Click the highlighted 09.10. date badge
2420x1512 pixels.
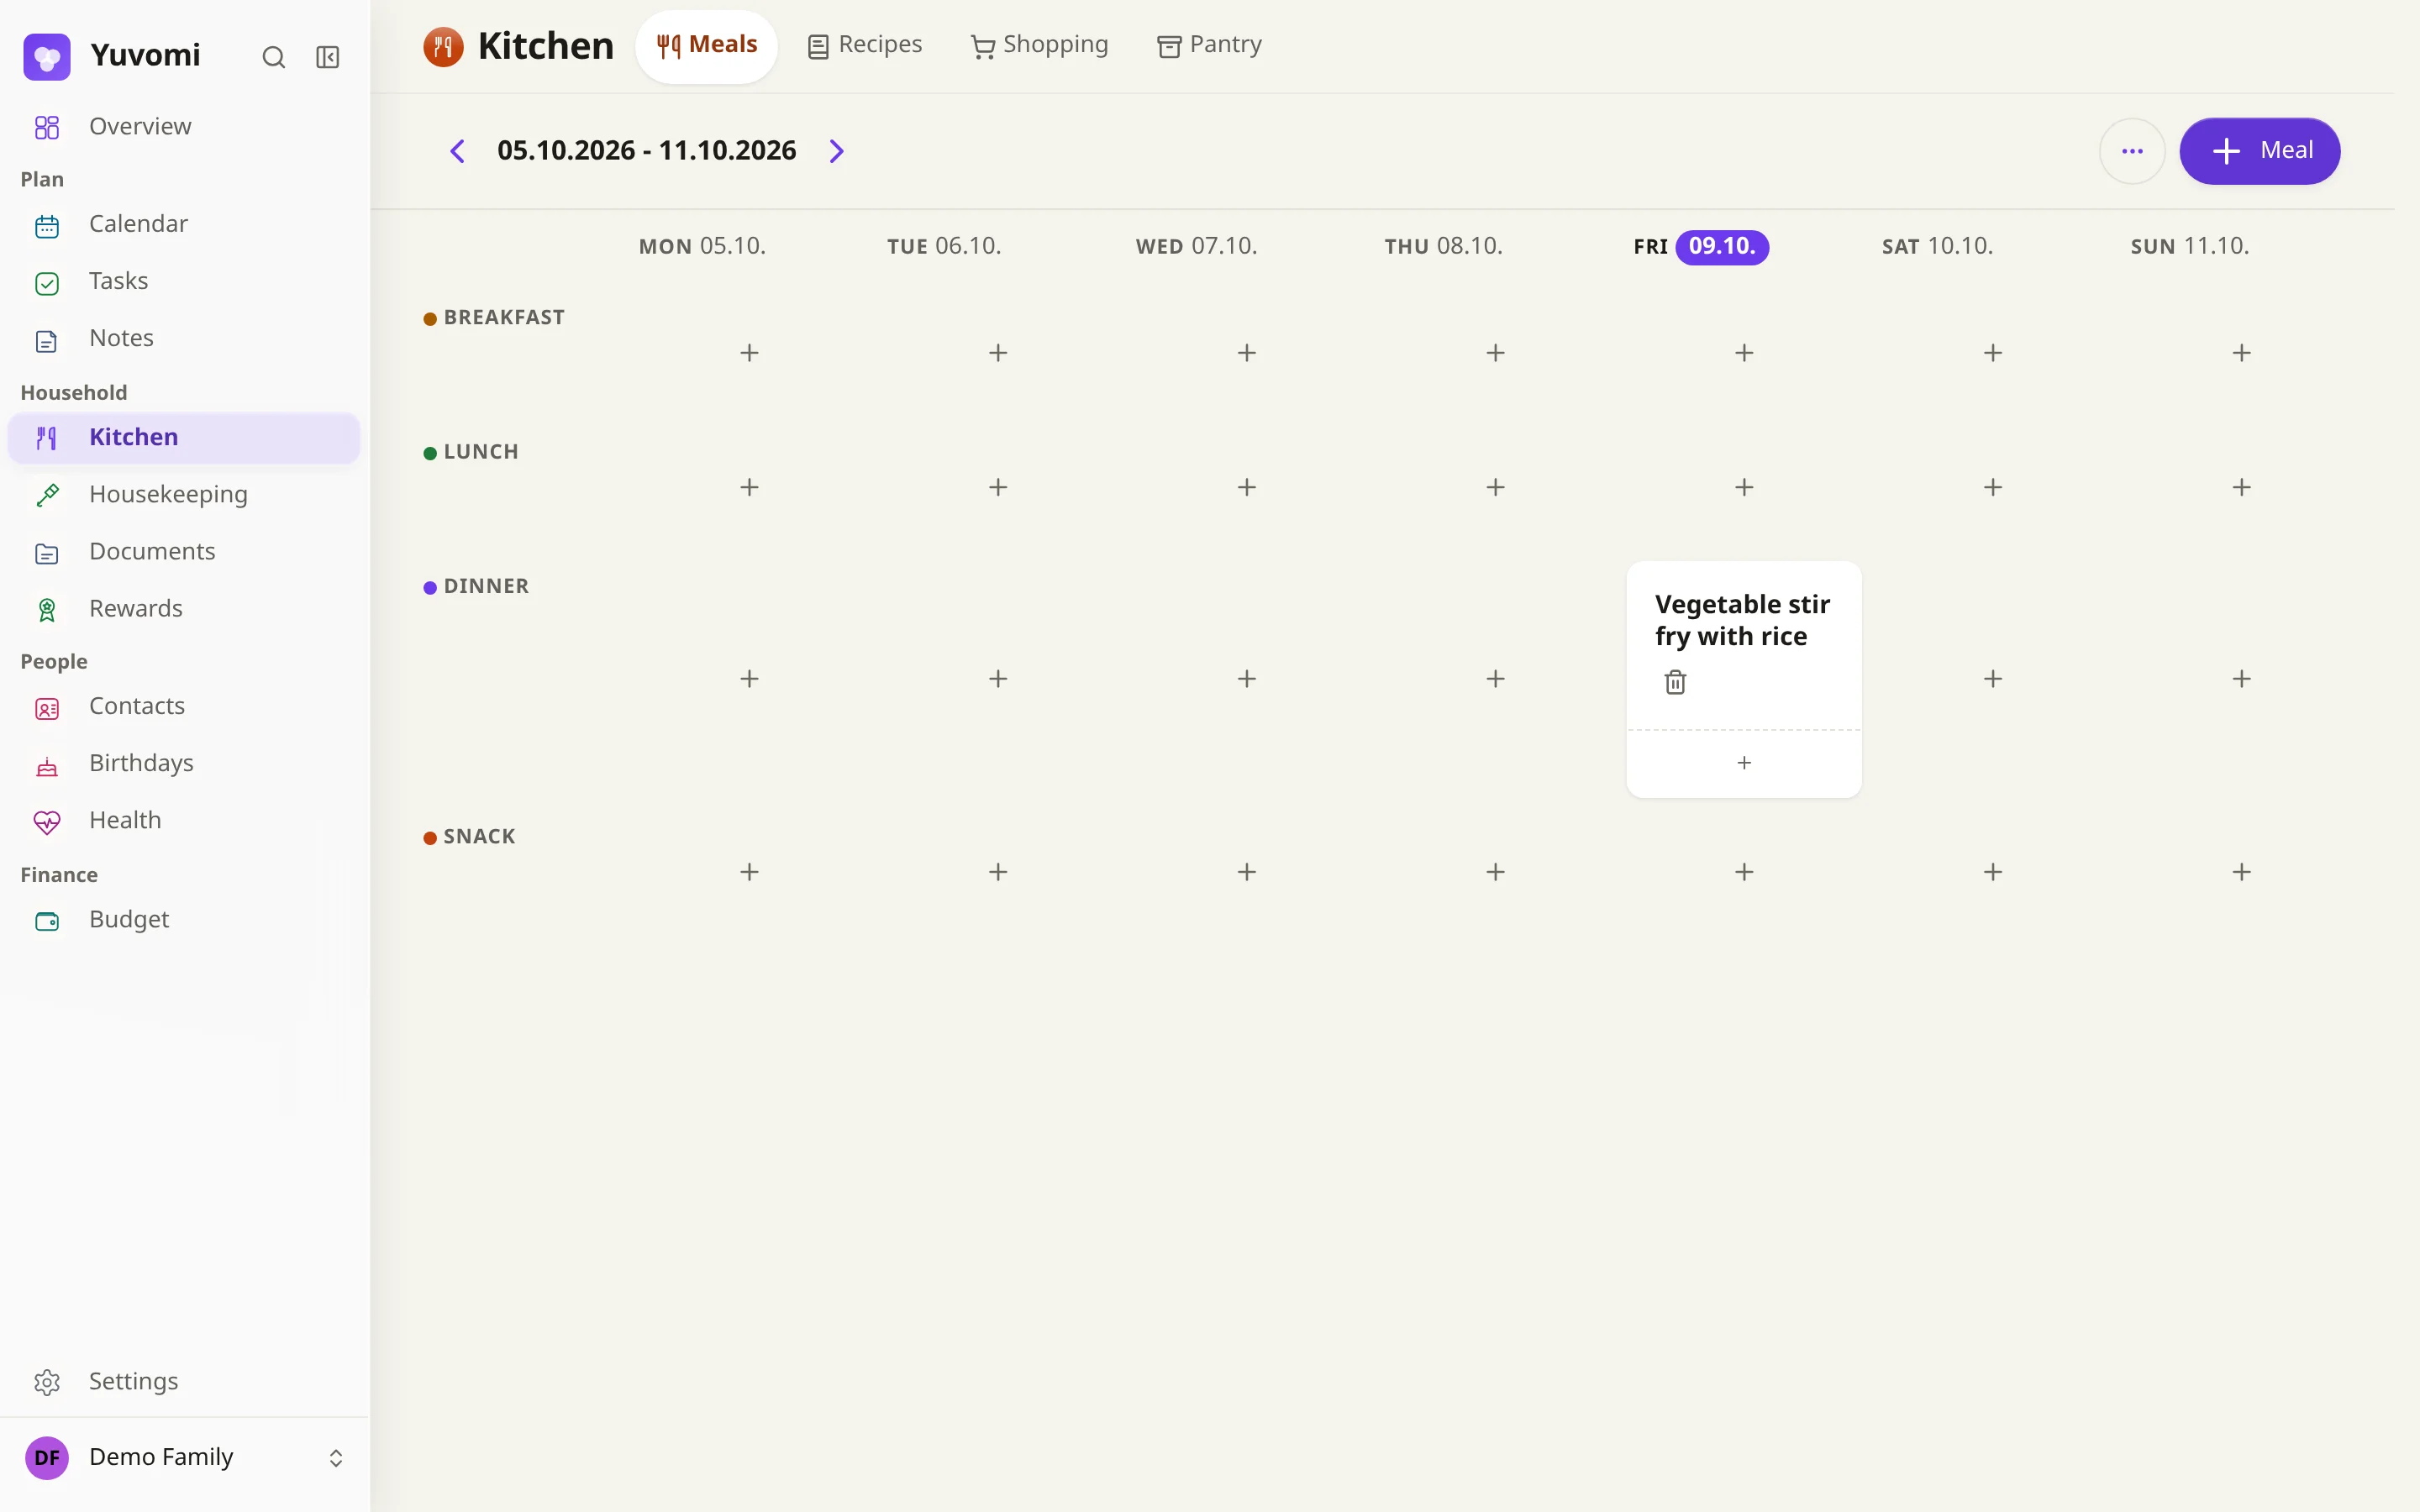pos(1722,247)
